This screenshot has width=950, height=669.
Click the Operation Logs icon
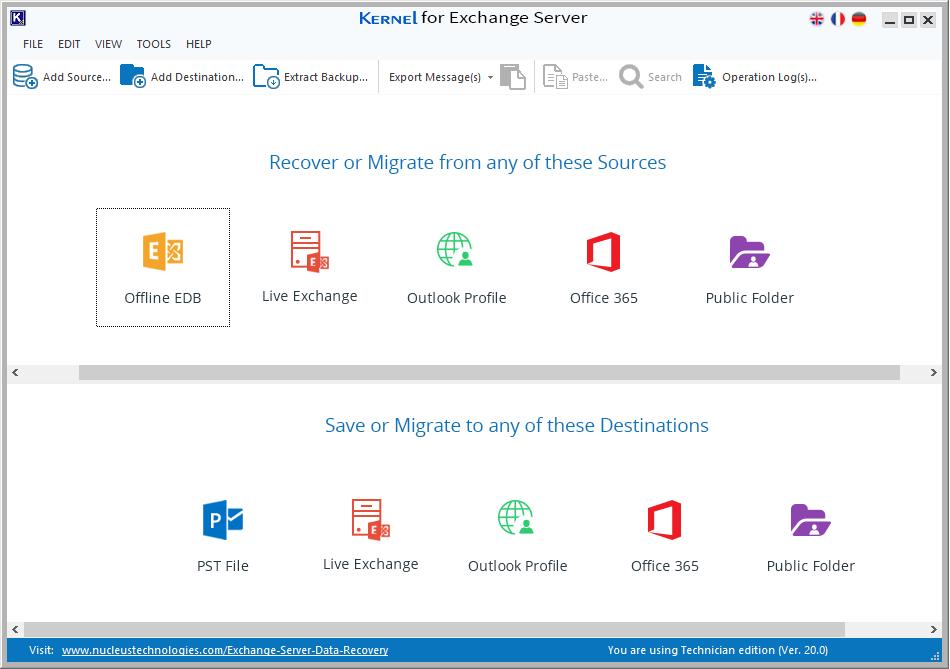tap(705, 77)
